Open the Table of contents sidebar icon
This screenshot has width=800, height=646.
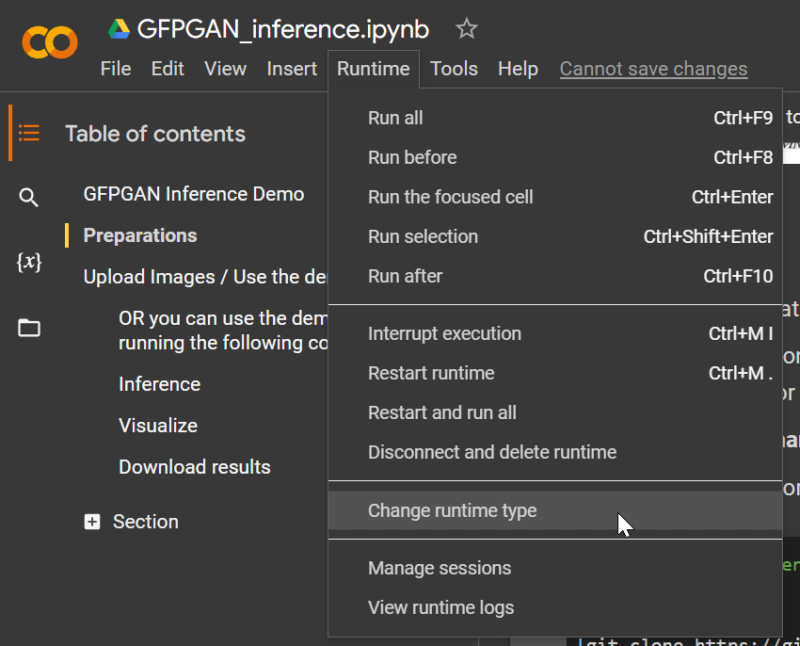(29, 133)
